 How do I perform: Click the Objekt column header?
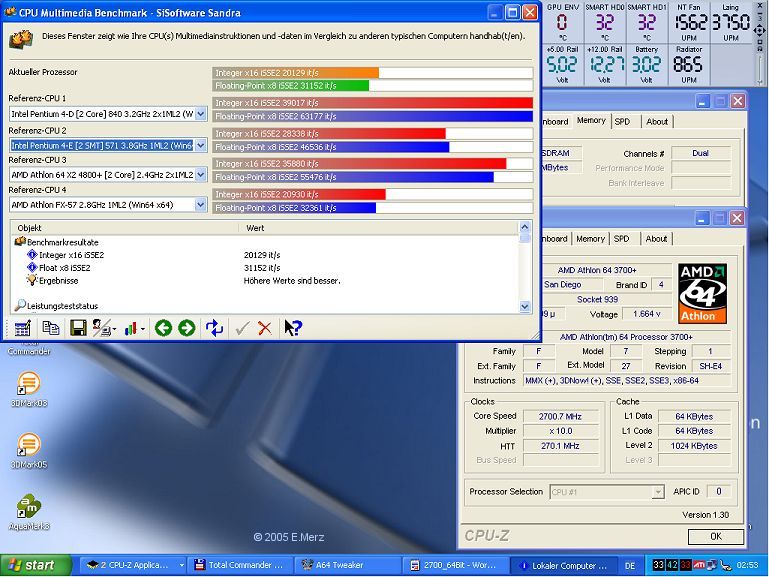(125, 228)
